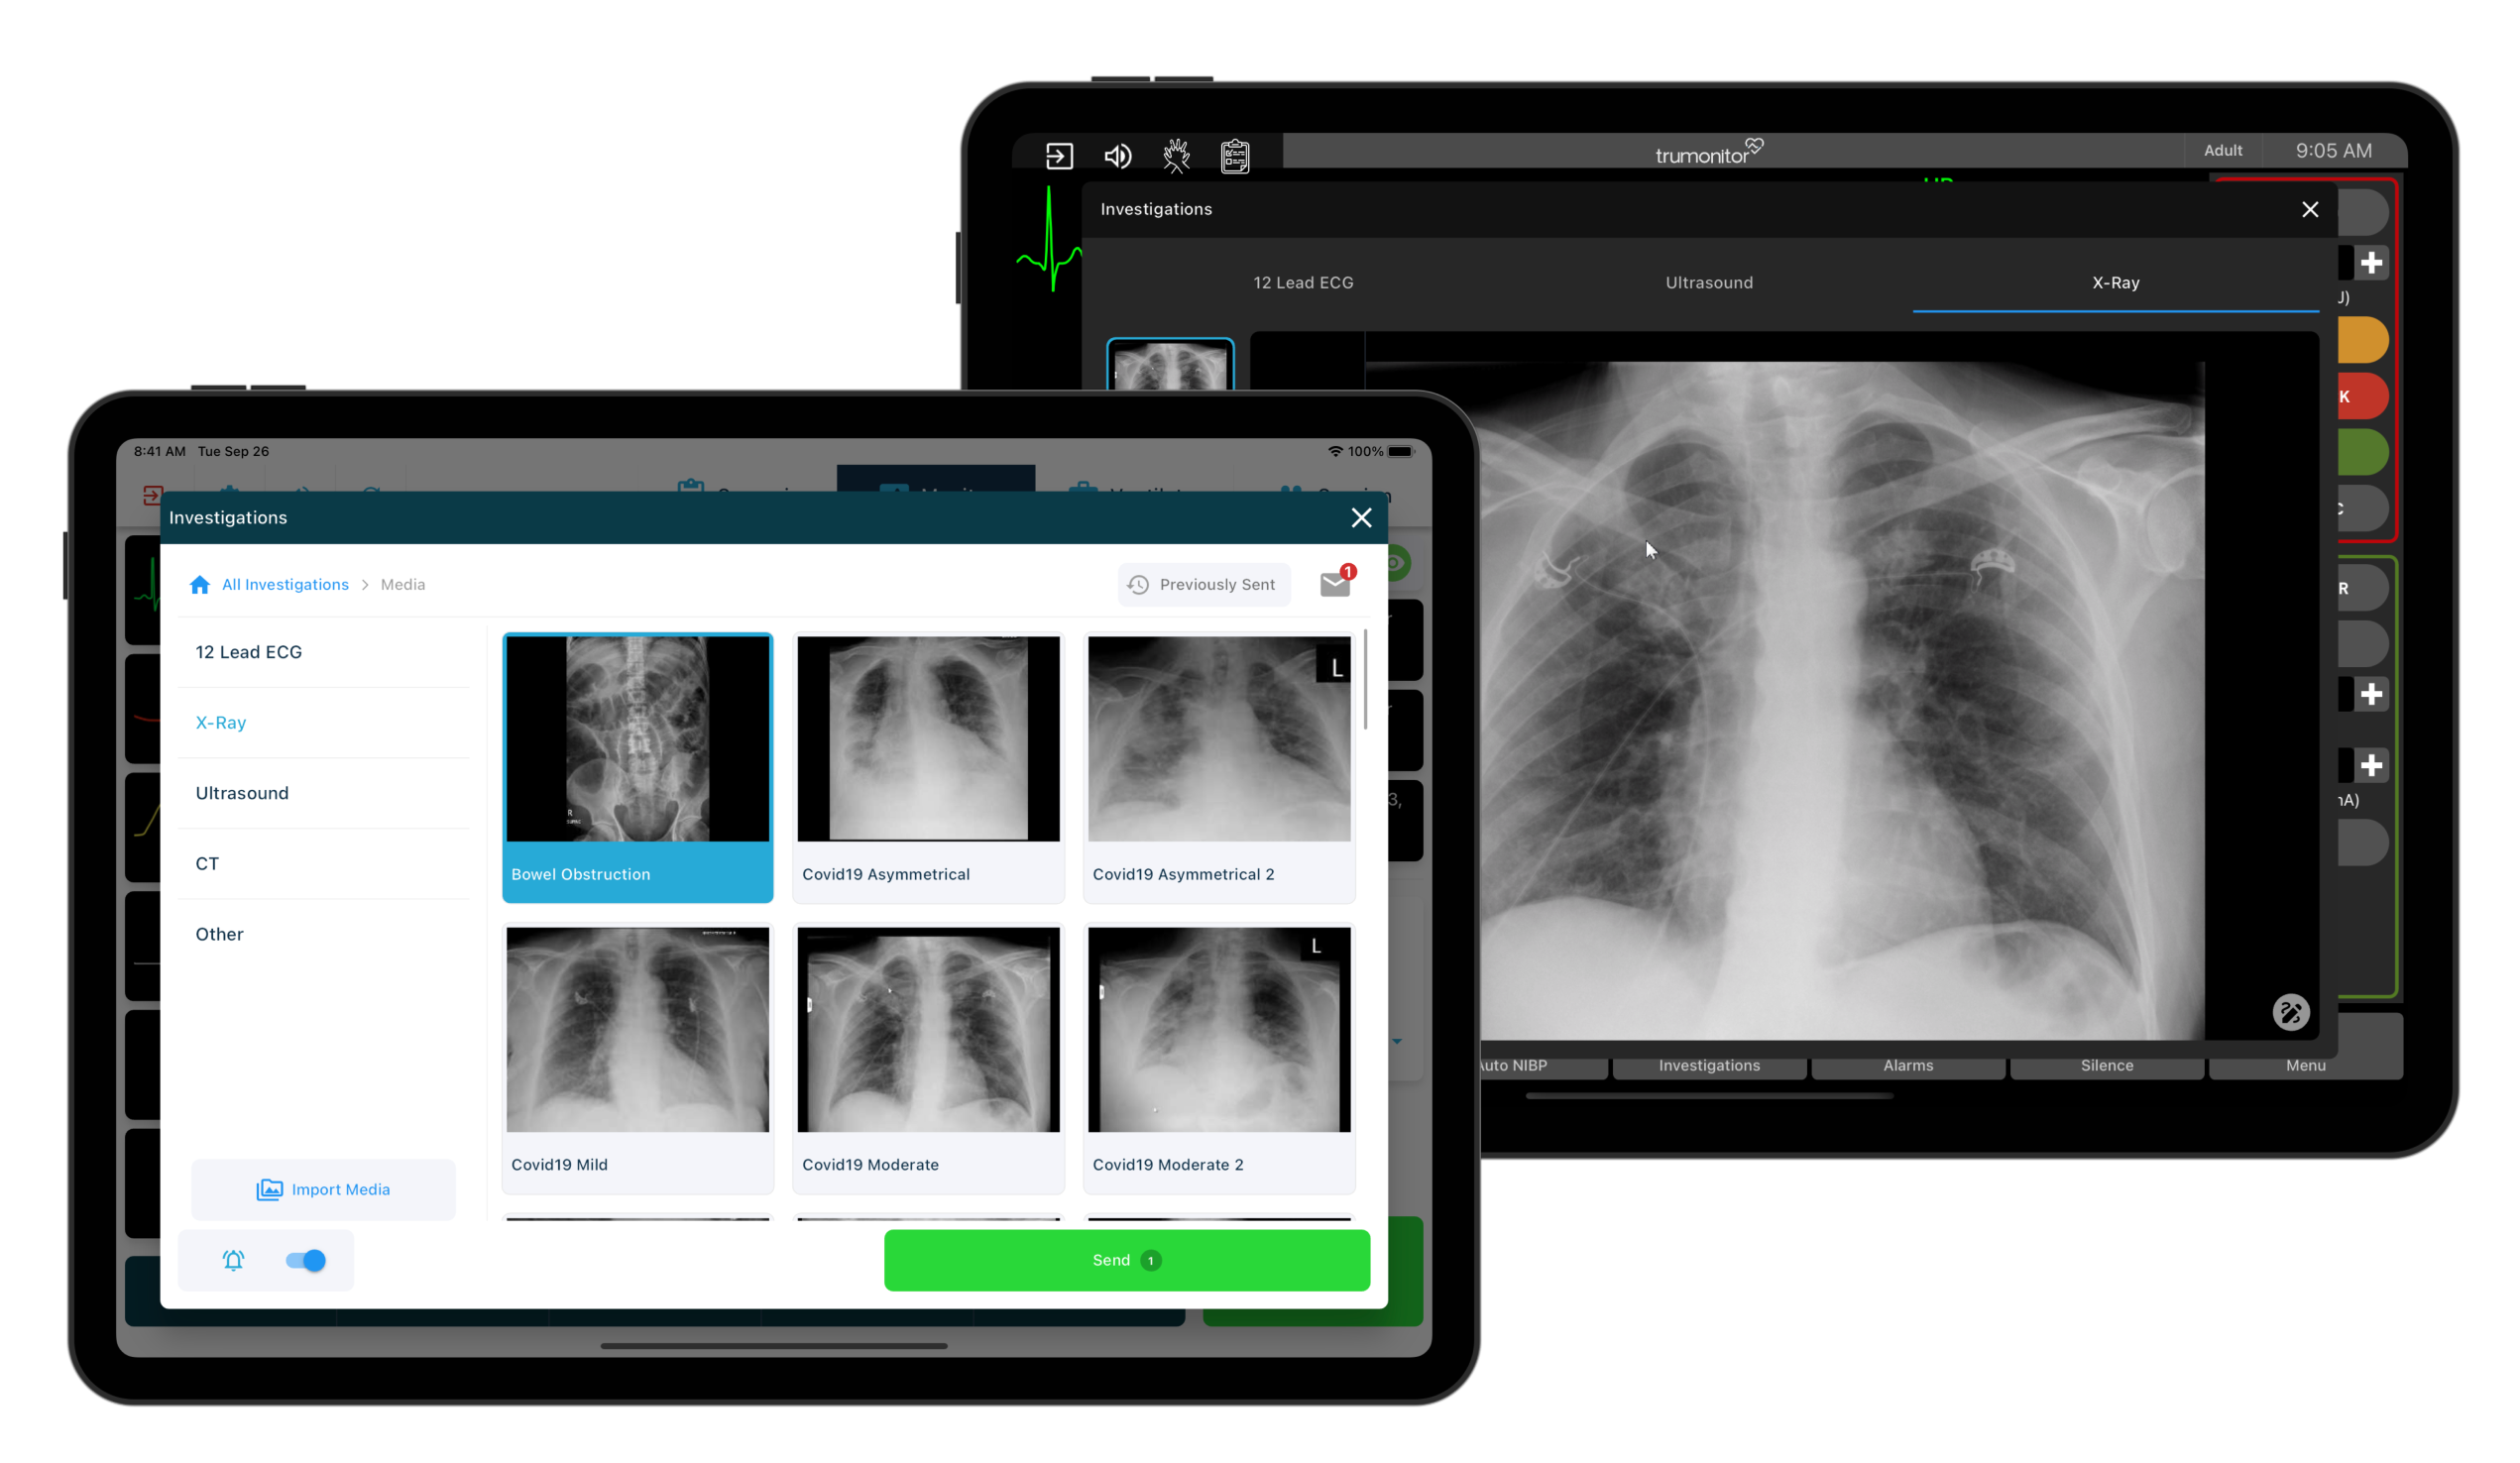Open Previously Sent investigations panel
The image size is (2520, 1463).
point(1202,584)
